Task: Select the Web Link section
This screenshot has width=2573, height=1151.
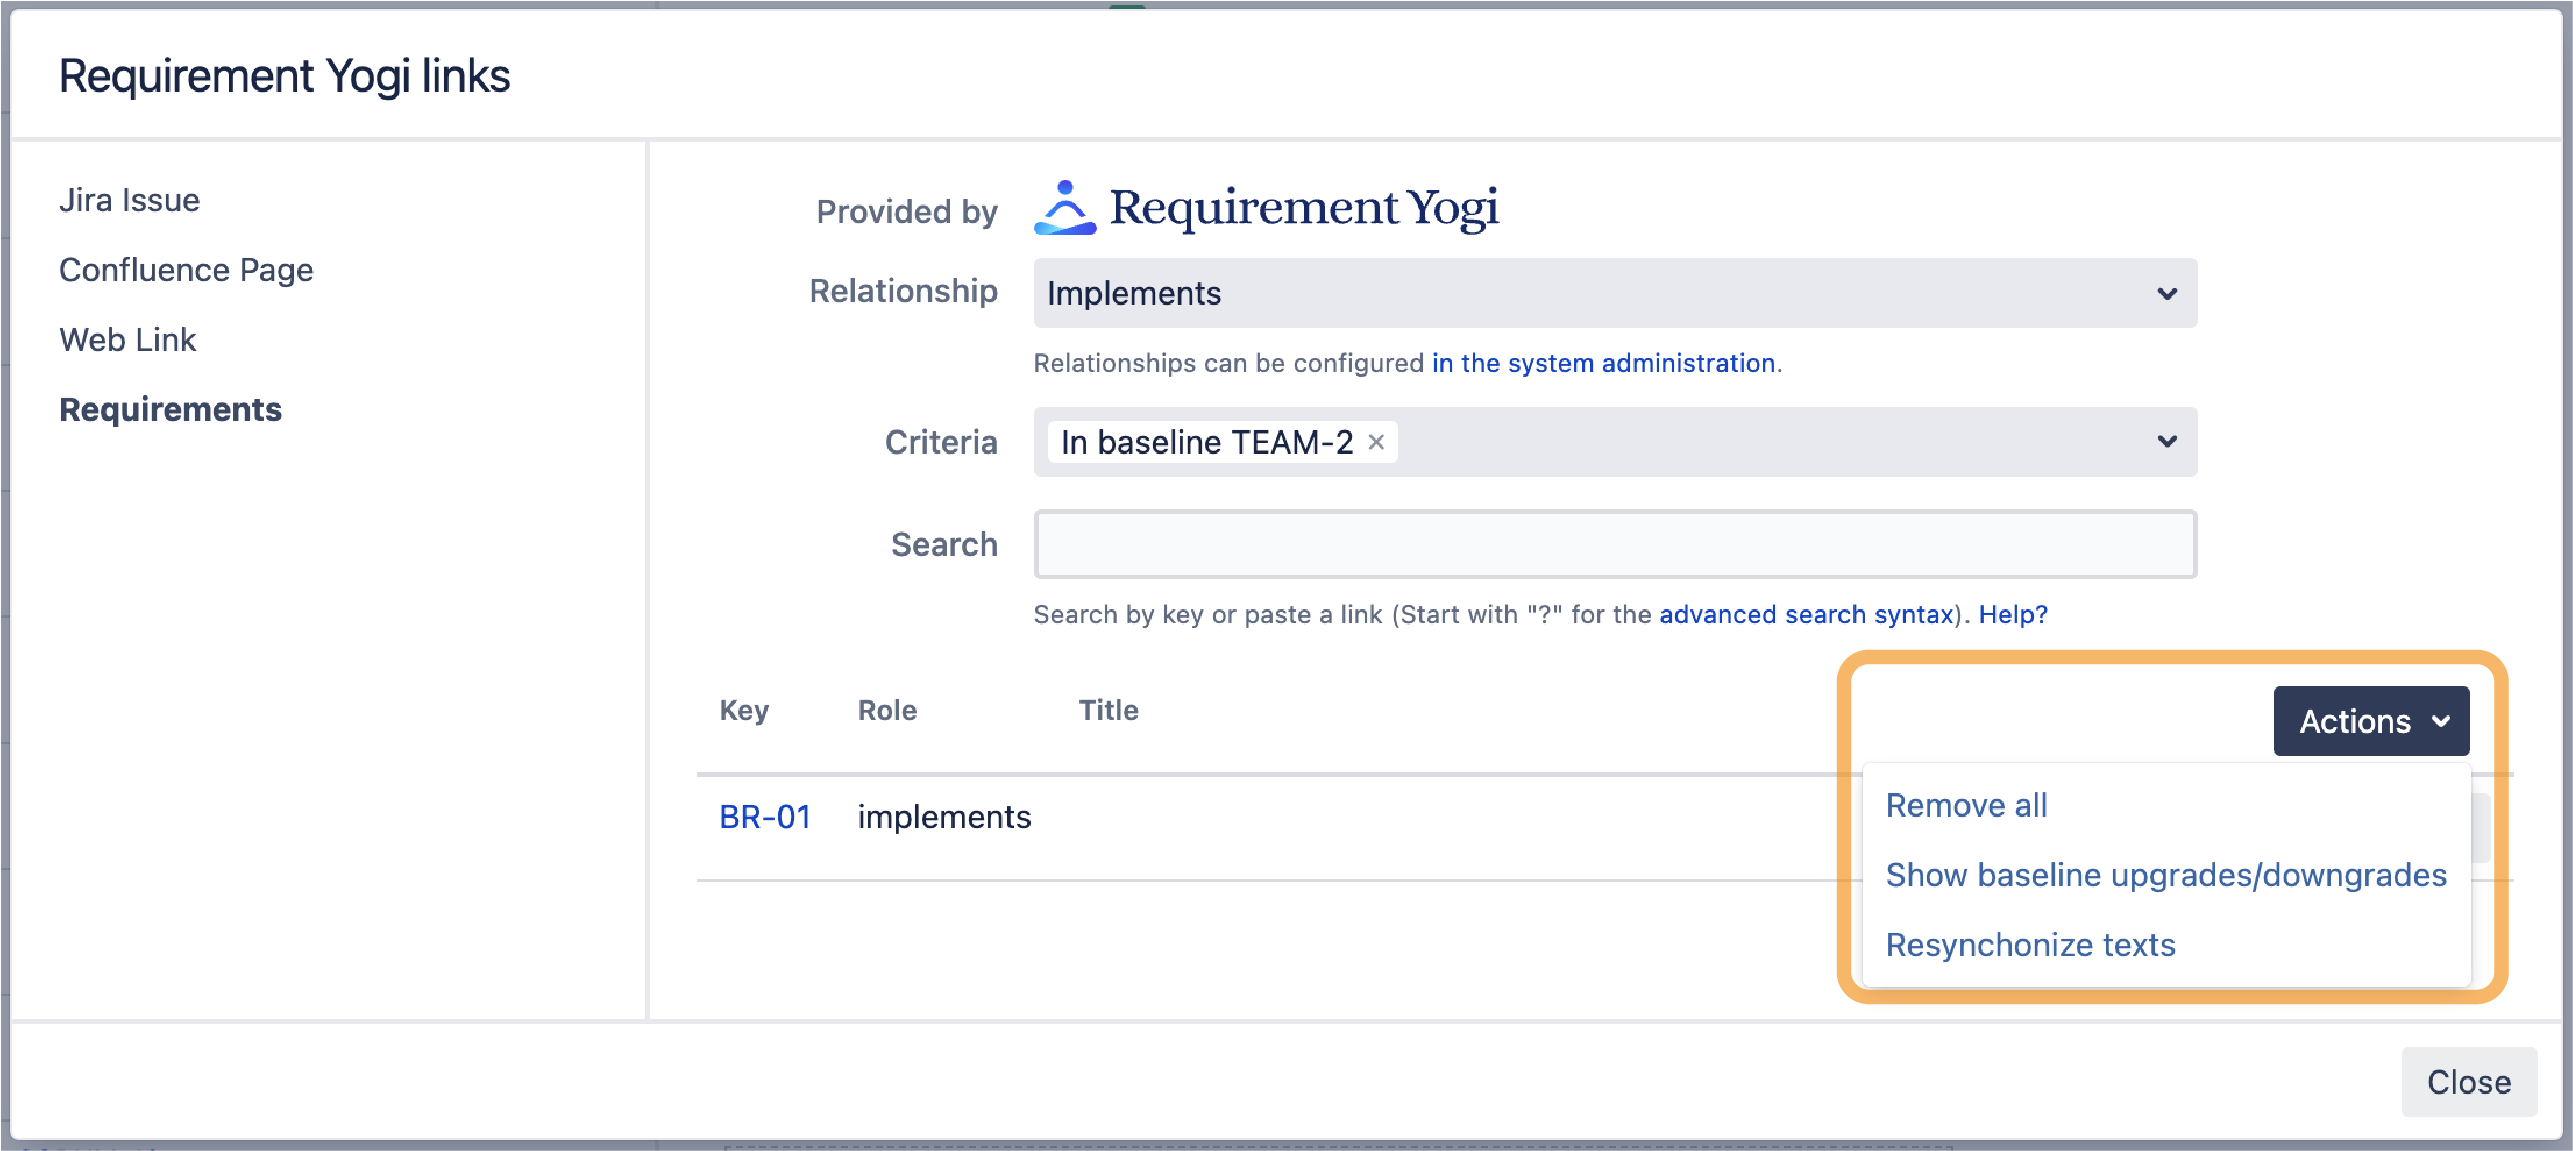Action: [x=127, y=339]
